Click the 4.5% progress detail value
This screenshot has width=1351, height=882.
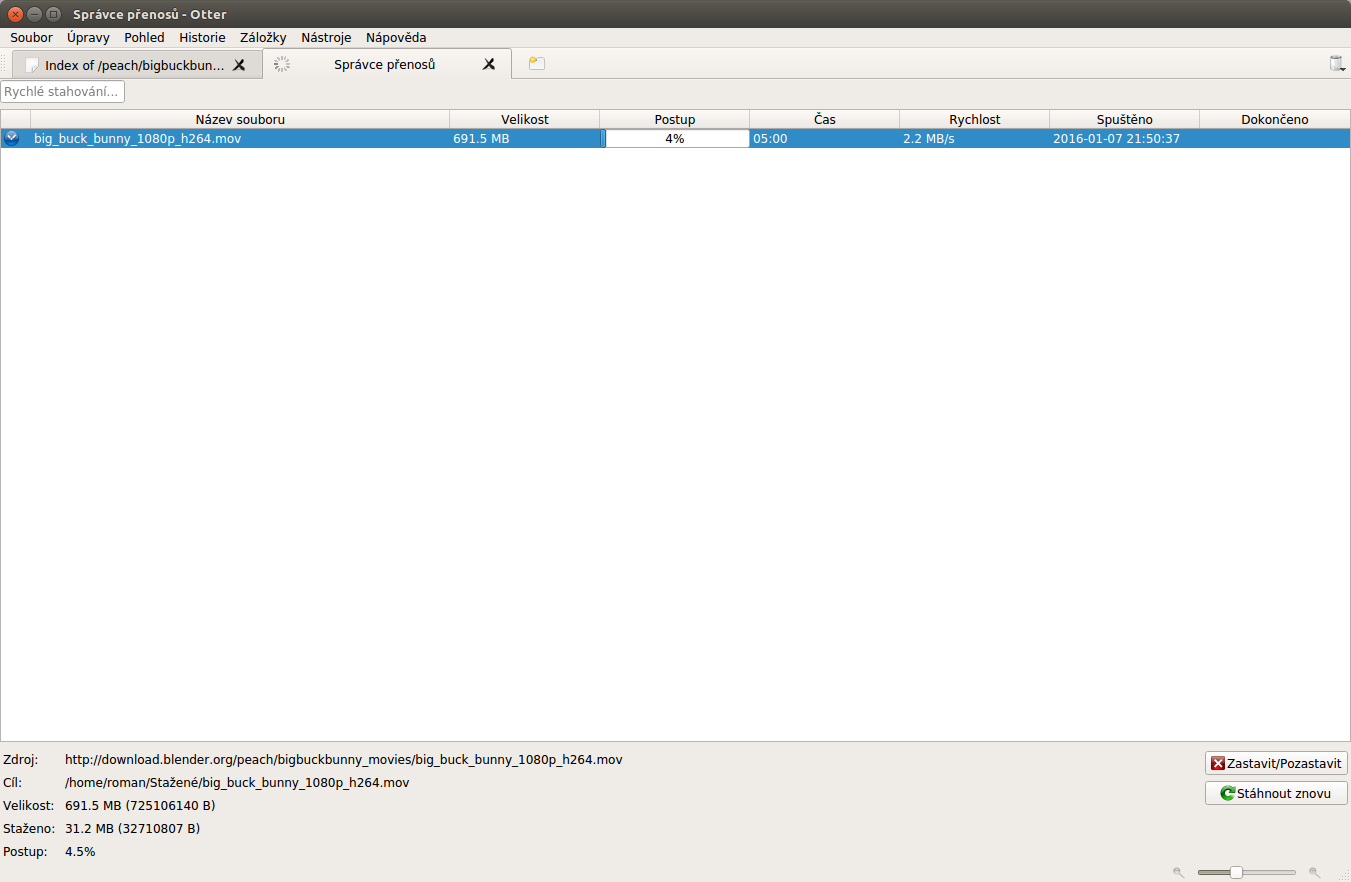pos(80,852)
